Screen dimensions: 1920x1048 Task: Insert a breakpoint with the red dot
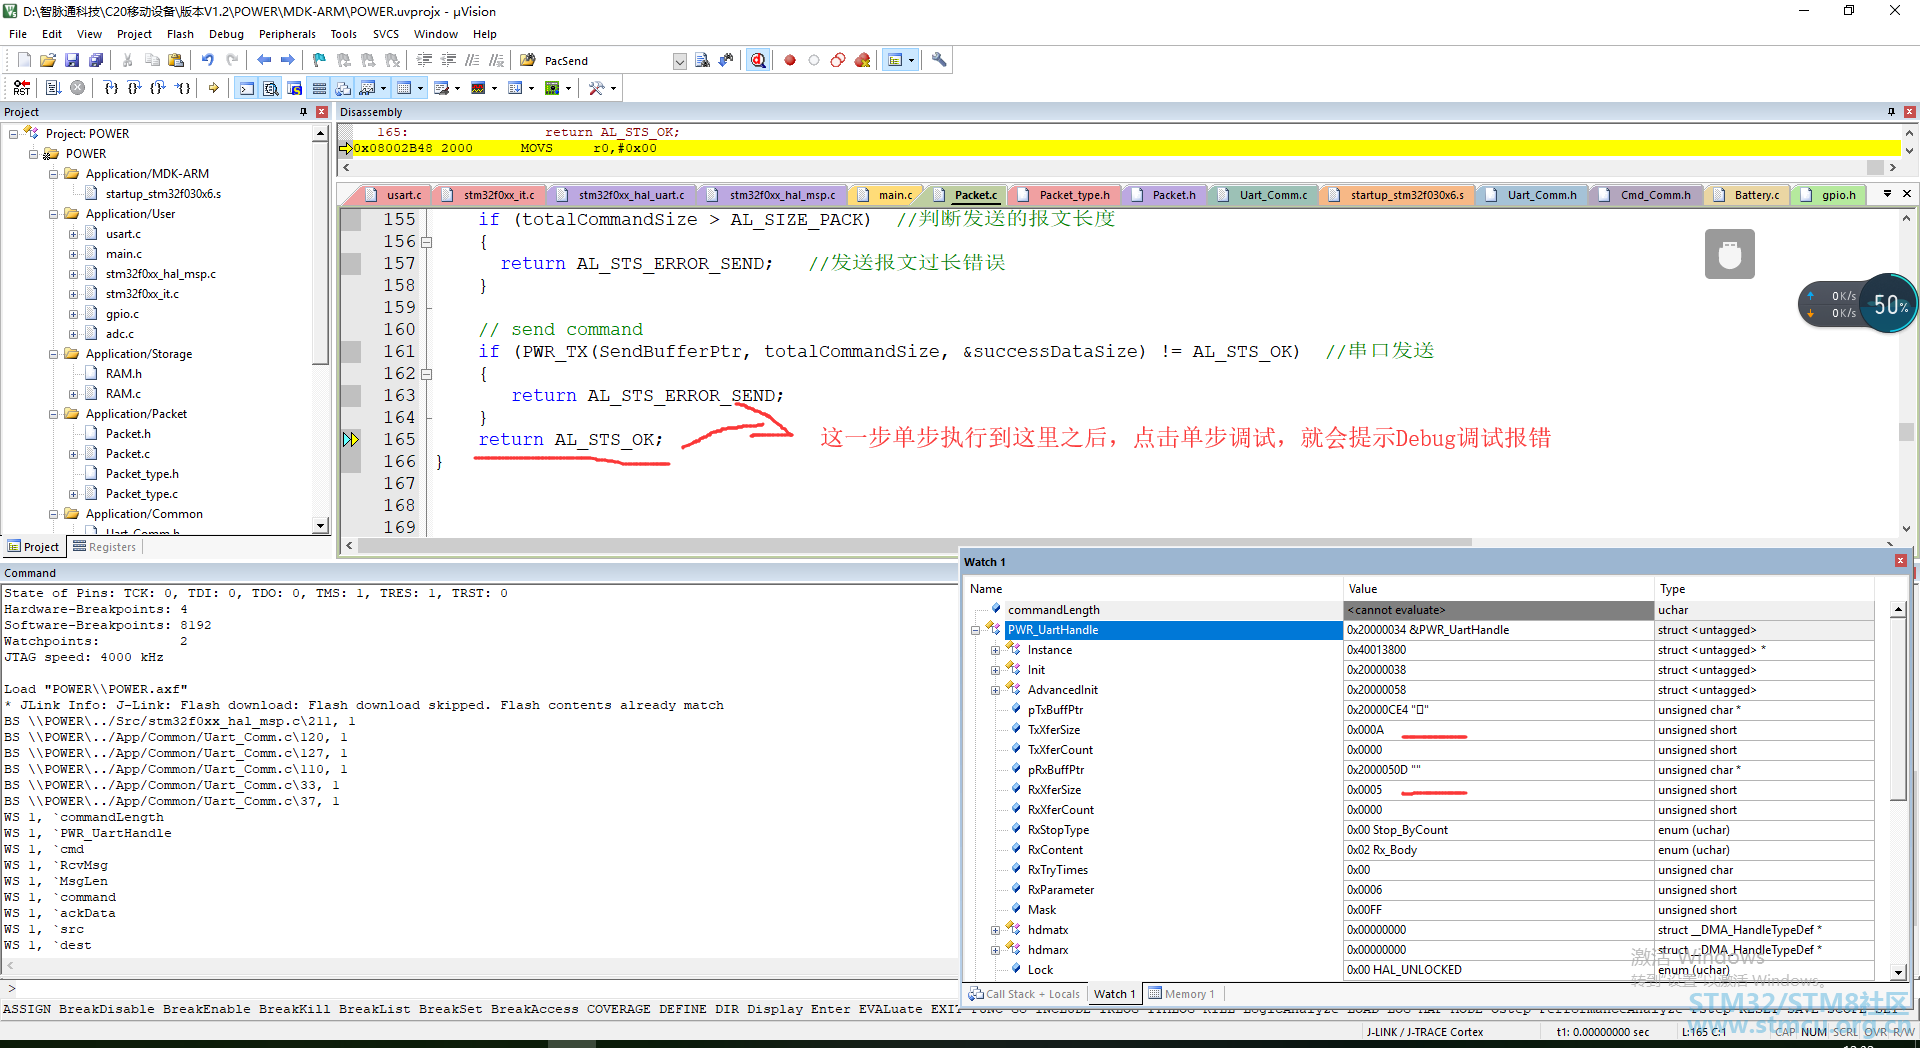click(790, 60)
